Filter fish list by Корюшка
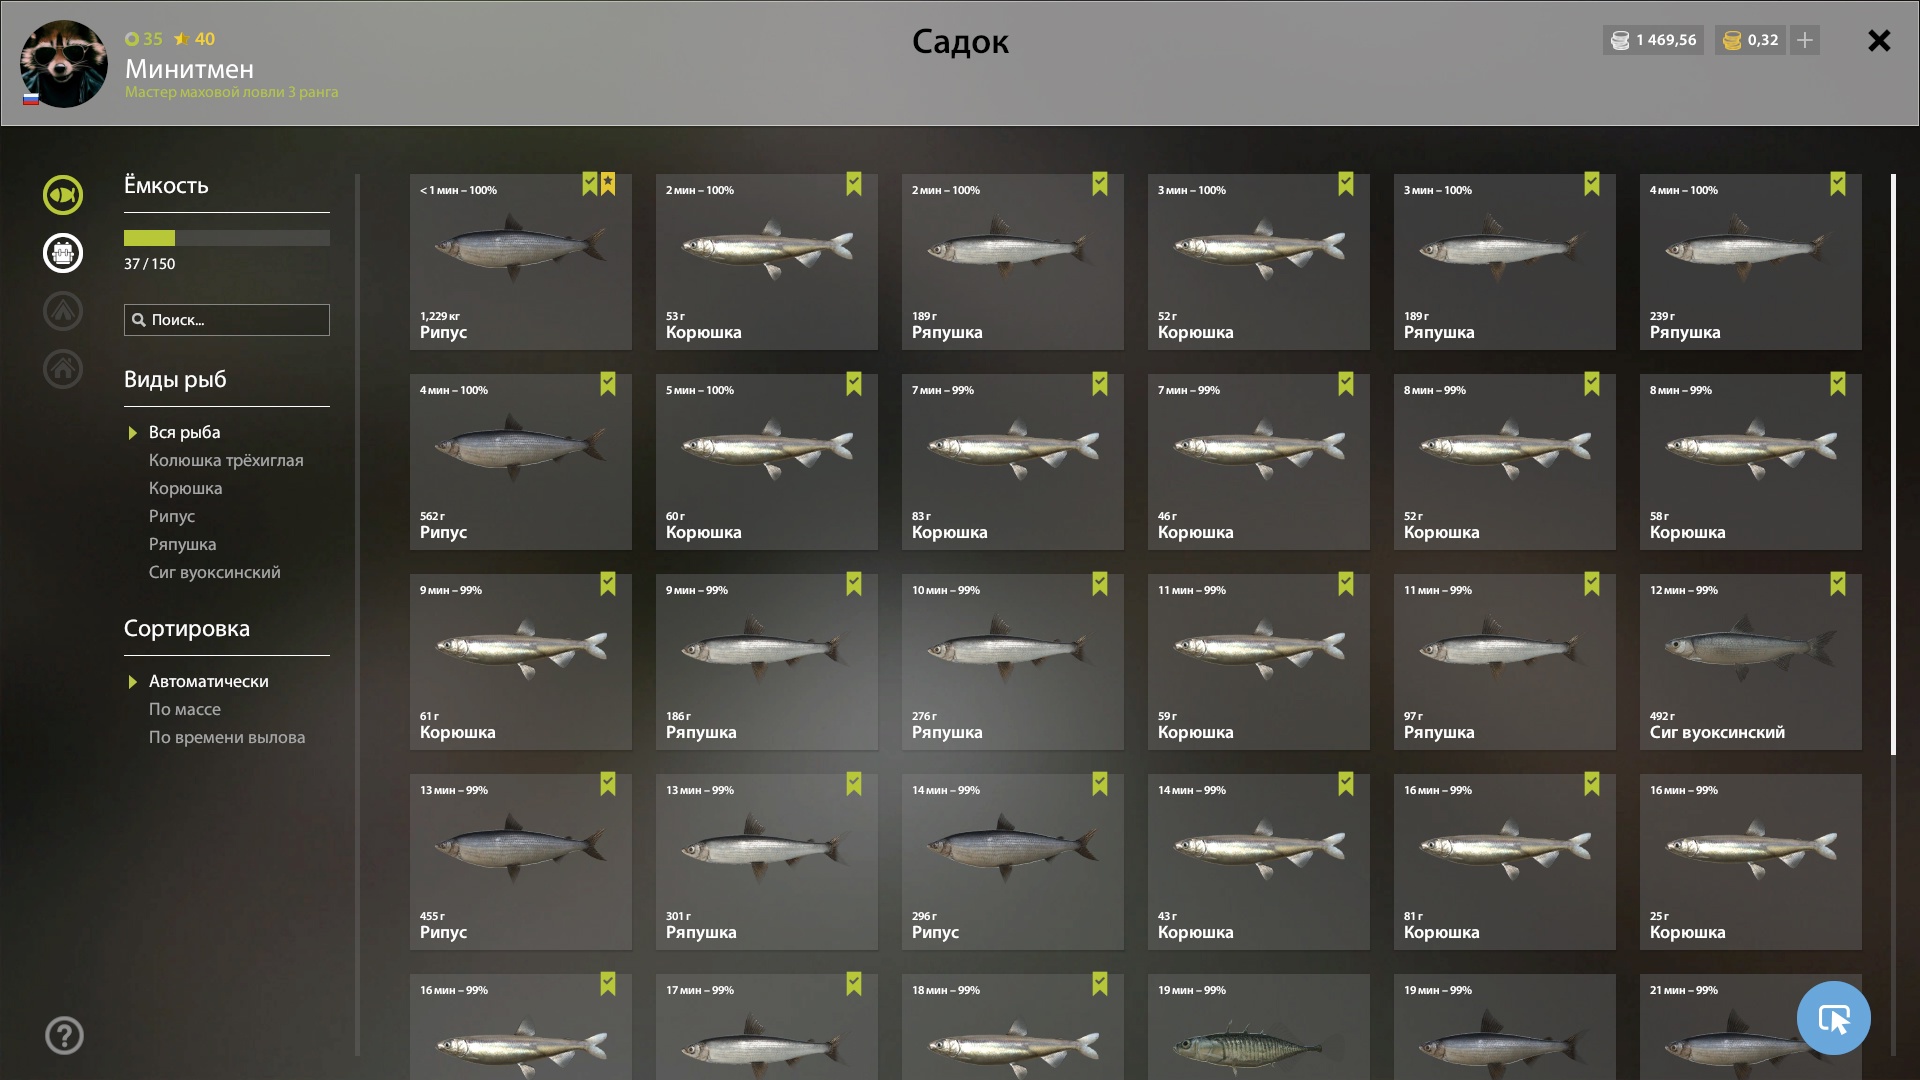This screenshot has width=1920, height=1080. (185, 488)
